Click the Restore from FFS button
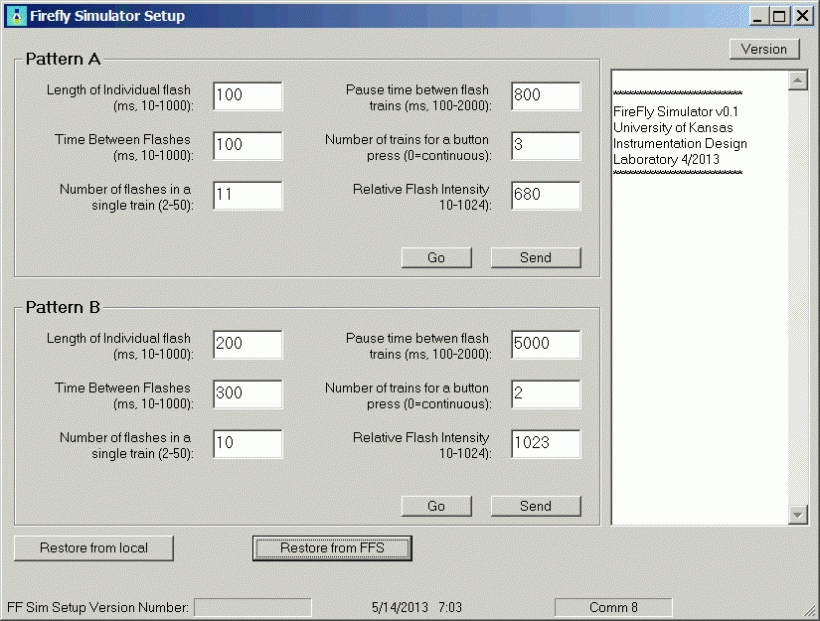Screen dimensions: 820x621 tap(332, 548)
